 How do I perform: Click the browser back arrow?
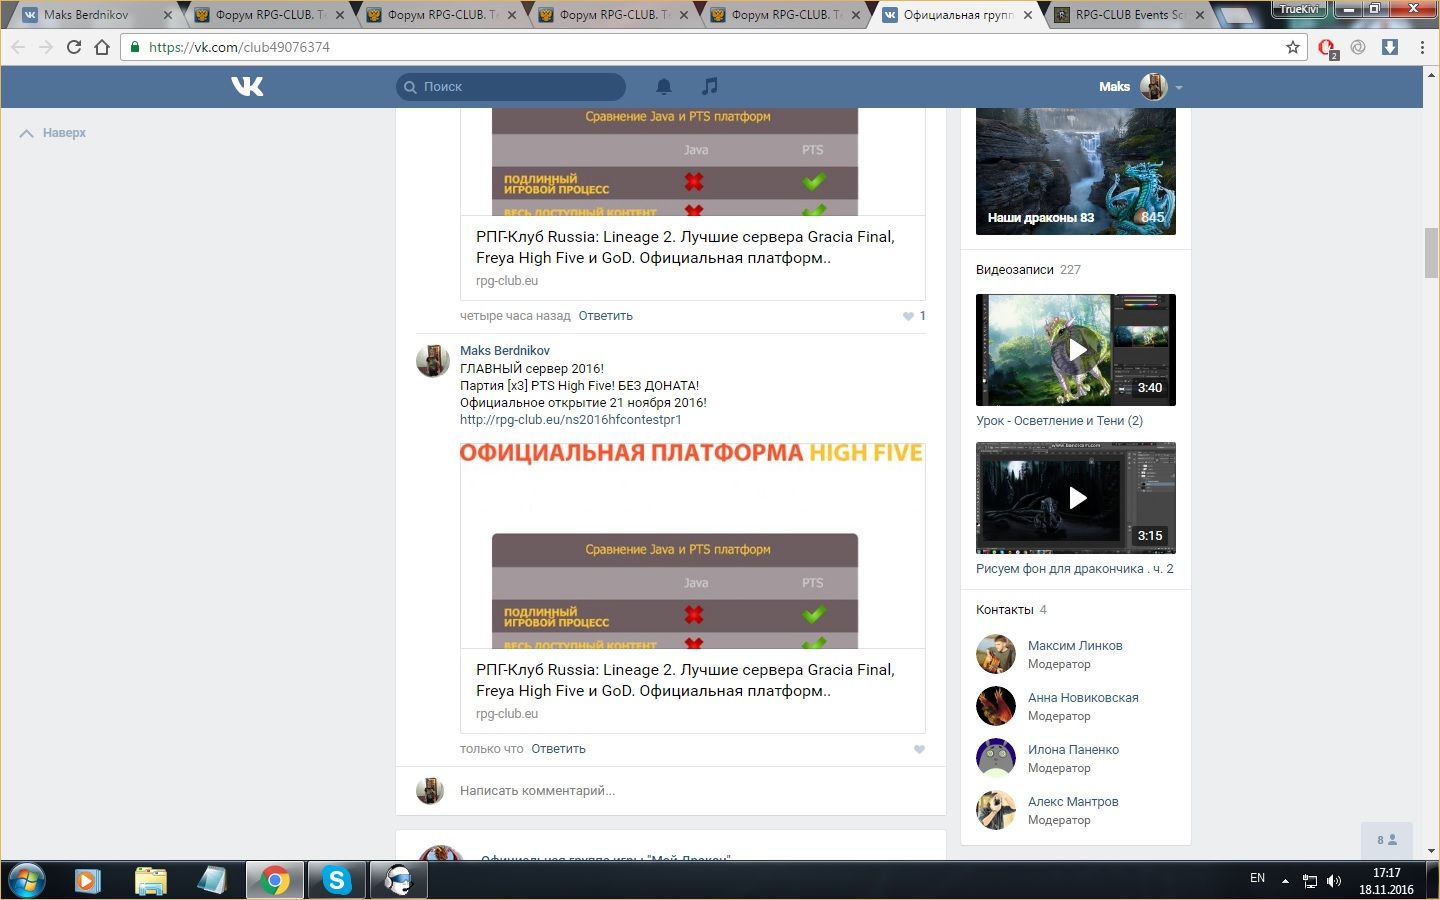point(18,47)
